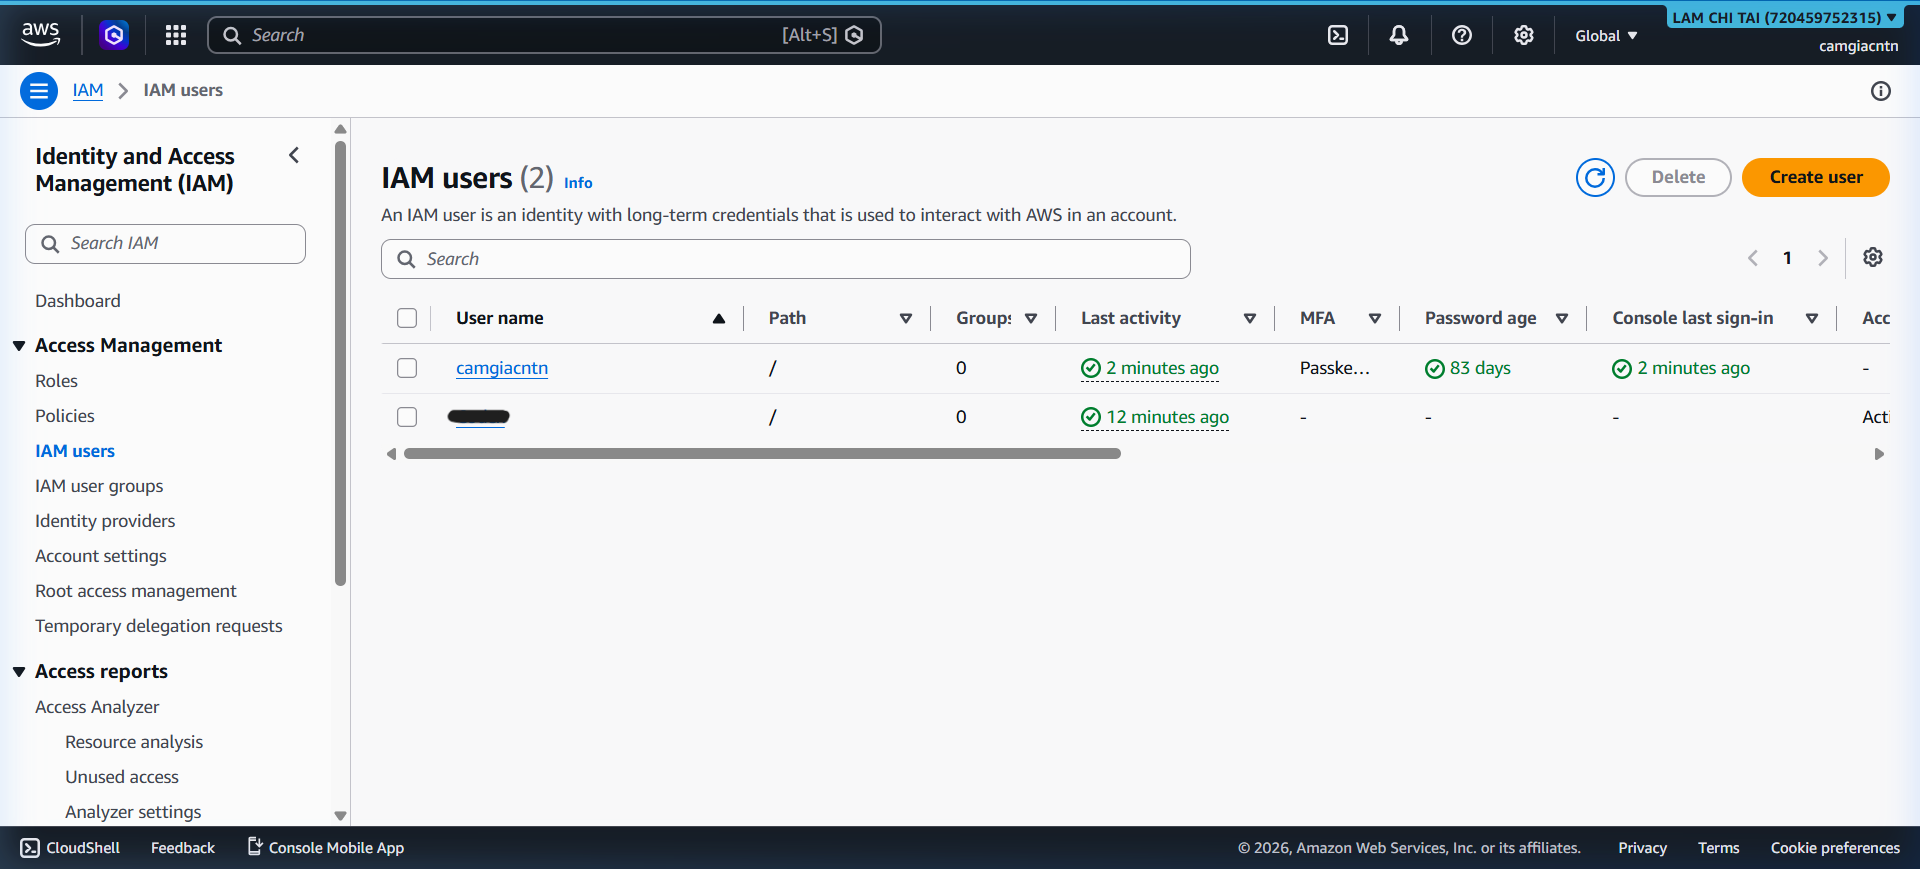Go to previous page of users
The height and width of the screenshot is (869, 1920).
1753,258
